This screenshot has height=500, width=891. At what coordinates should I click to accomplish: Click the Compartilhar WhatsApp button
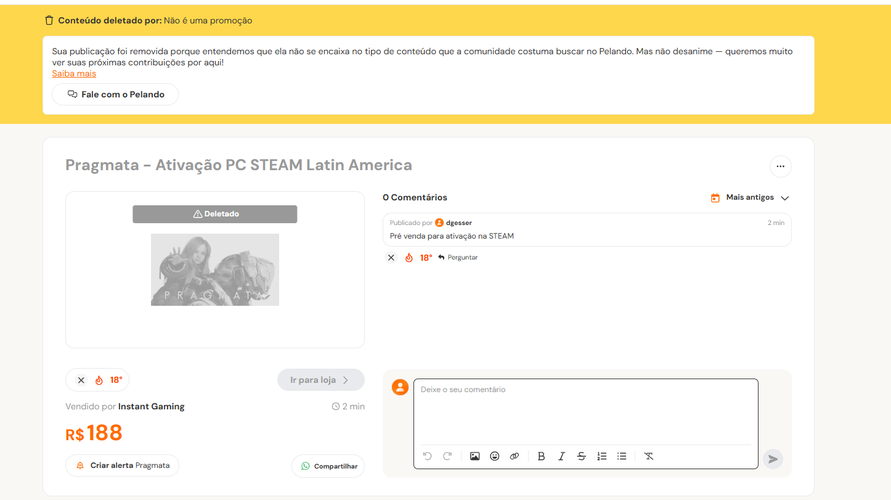[328, 466]
